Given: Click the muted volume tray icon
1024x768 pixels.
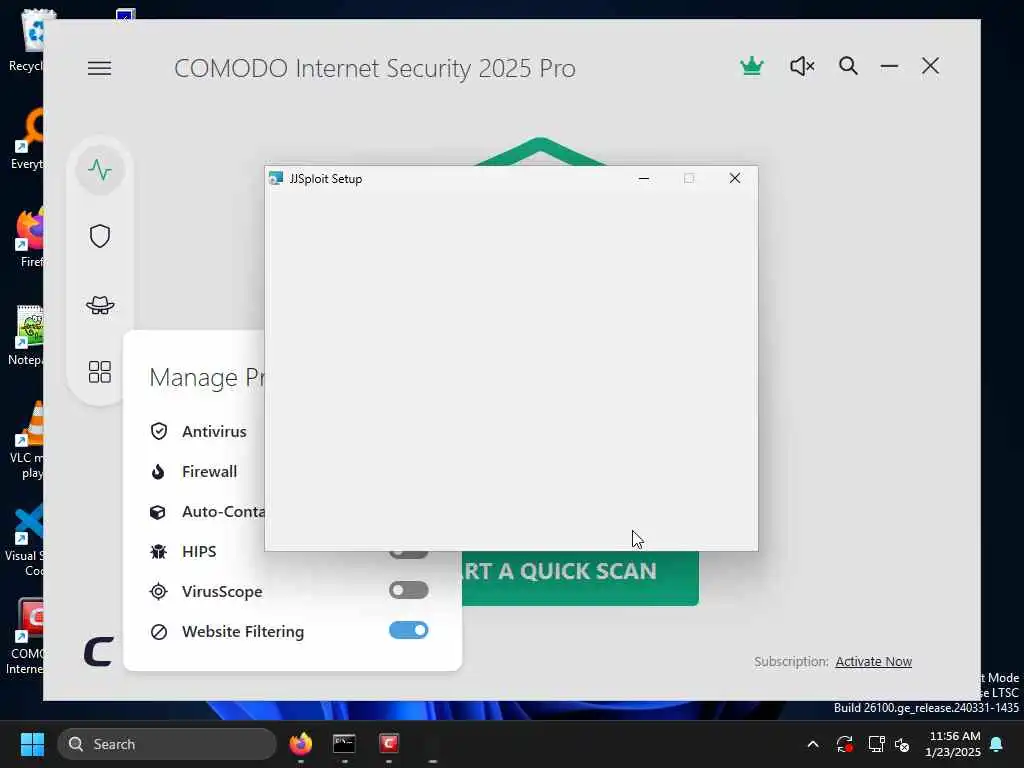Looking at the screenshot, I should pos(902,744).
